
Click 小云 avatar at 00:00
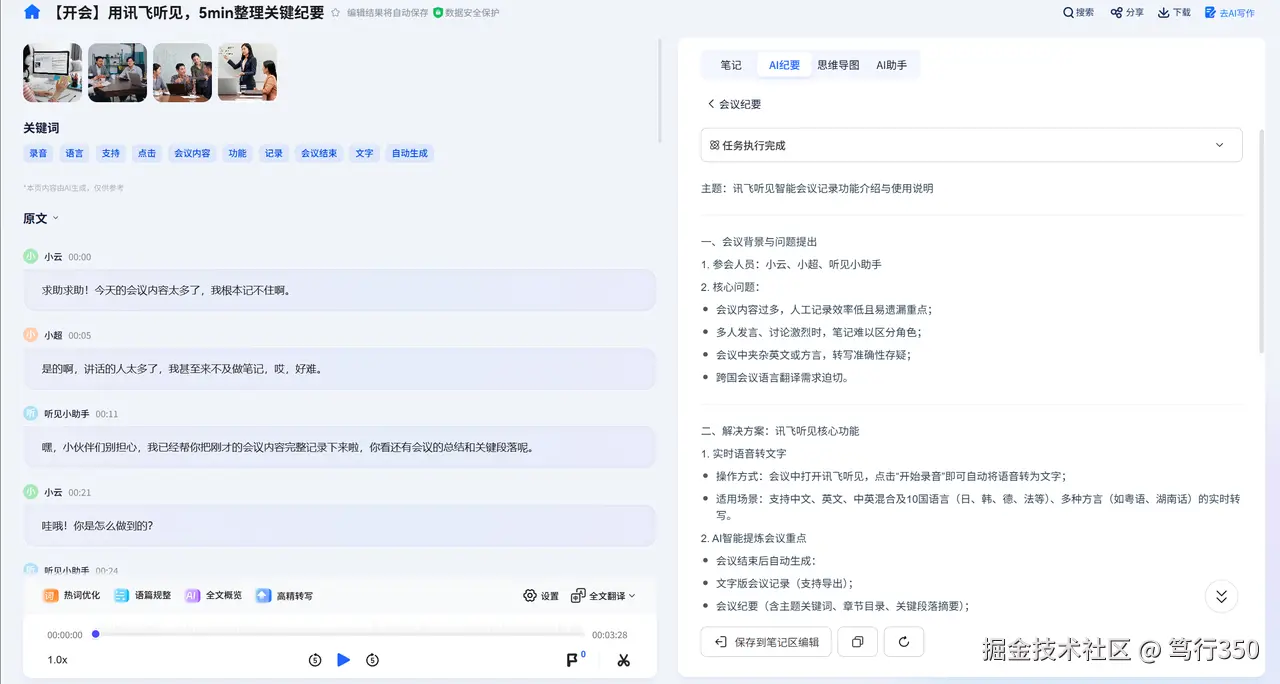32,257
